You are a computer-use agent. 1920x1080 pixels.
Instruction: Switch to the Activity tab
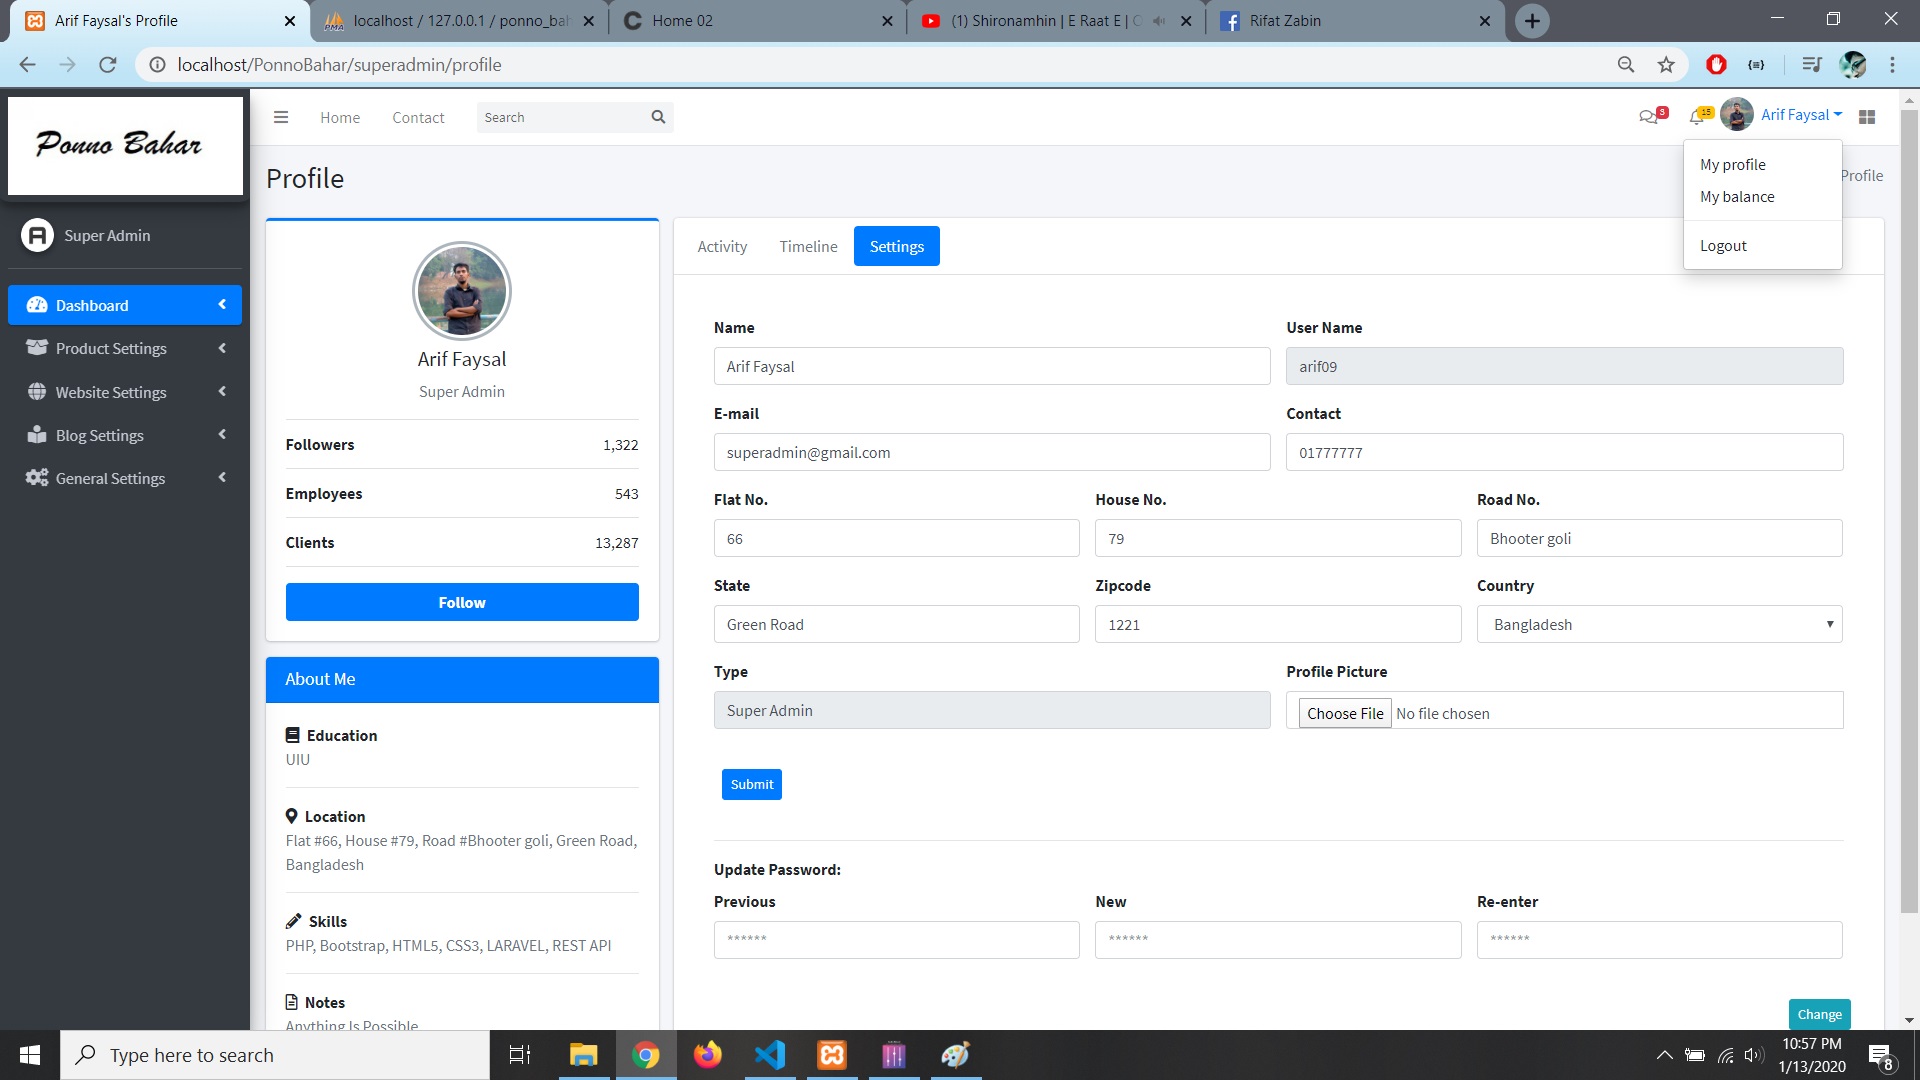coord(722,246)
